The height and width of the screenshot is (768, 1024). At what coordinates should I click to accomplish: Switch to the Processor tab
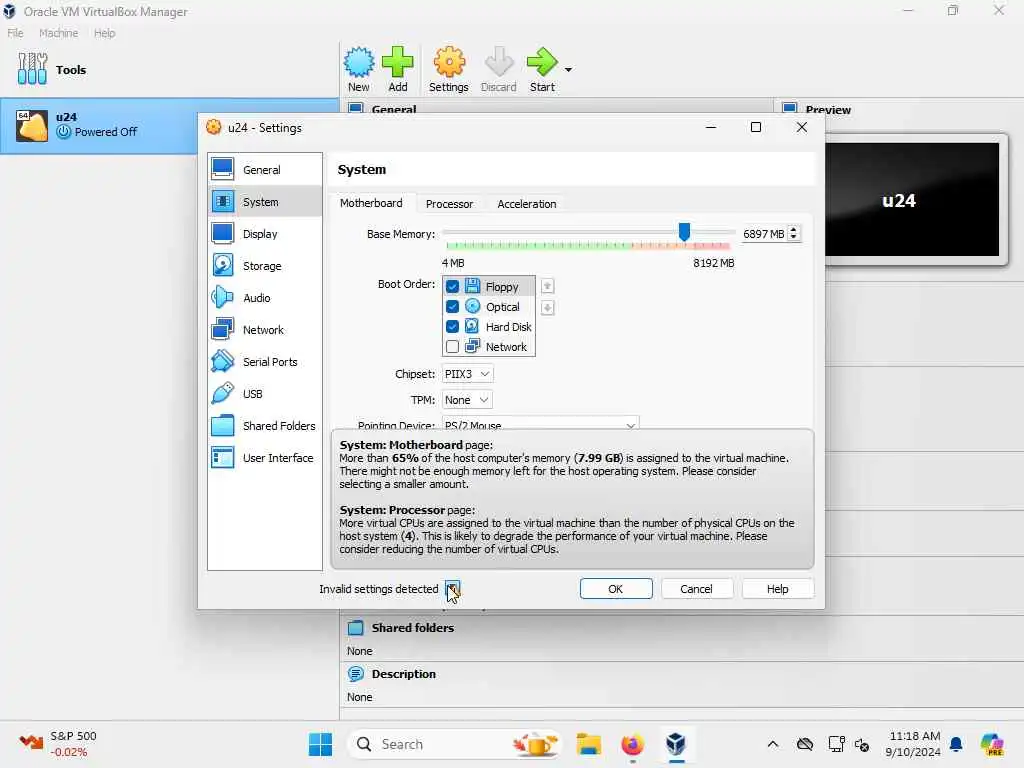[x=449, y=204]
